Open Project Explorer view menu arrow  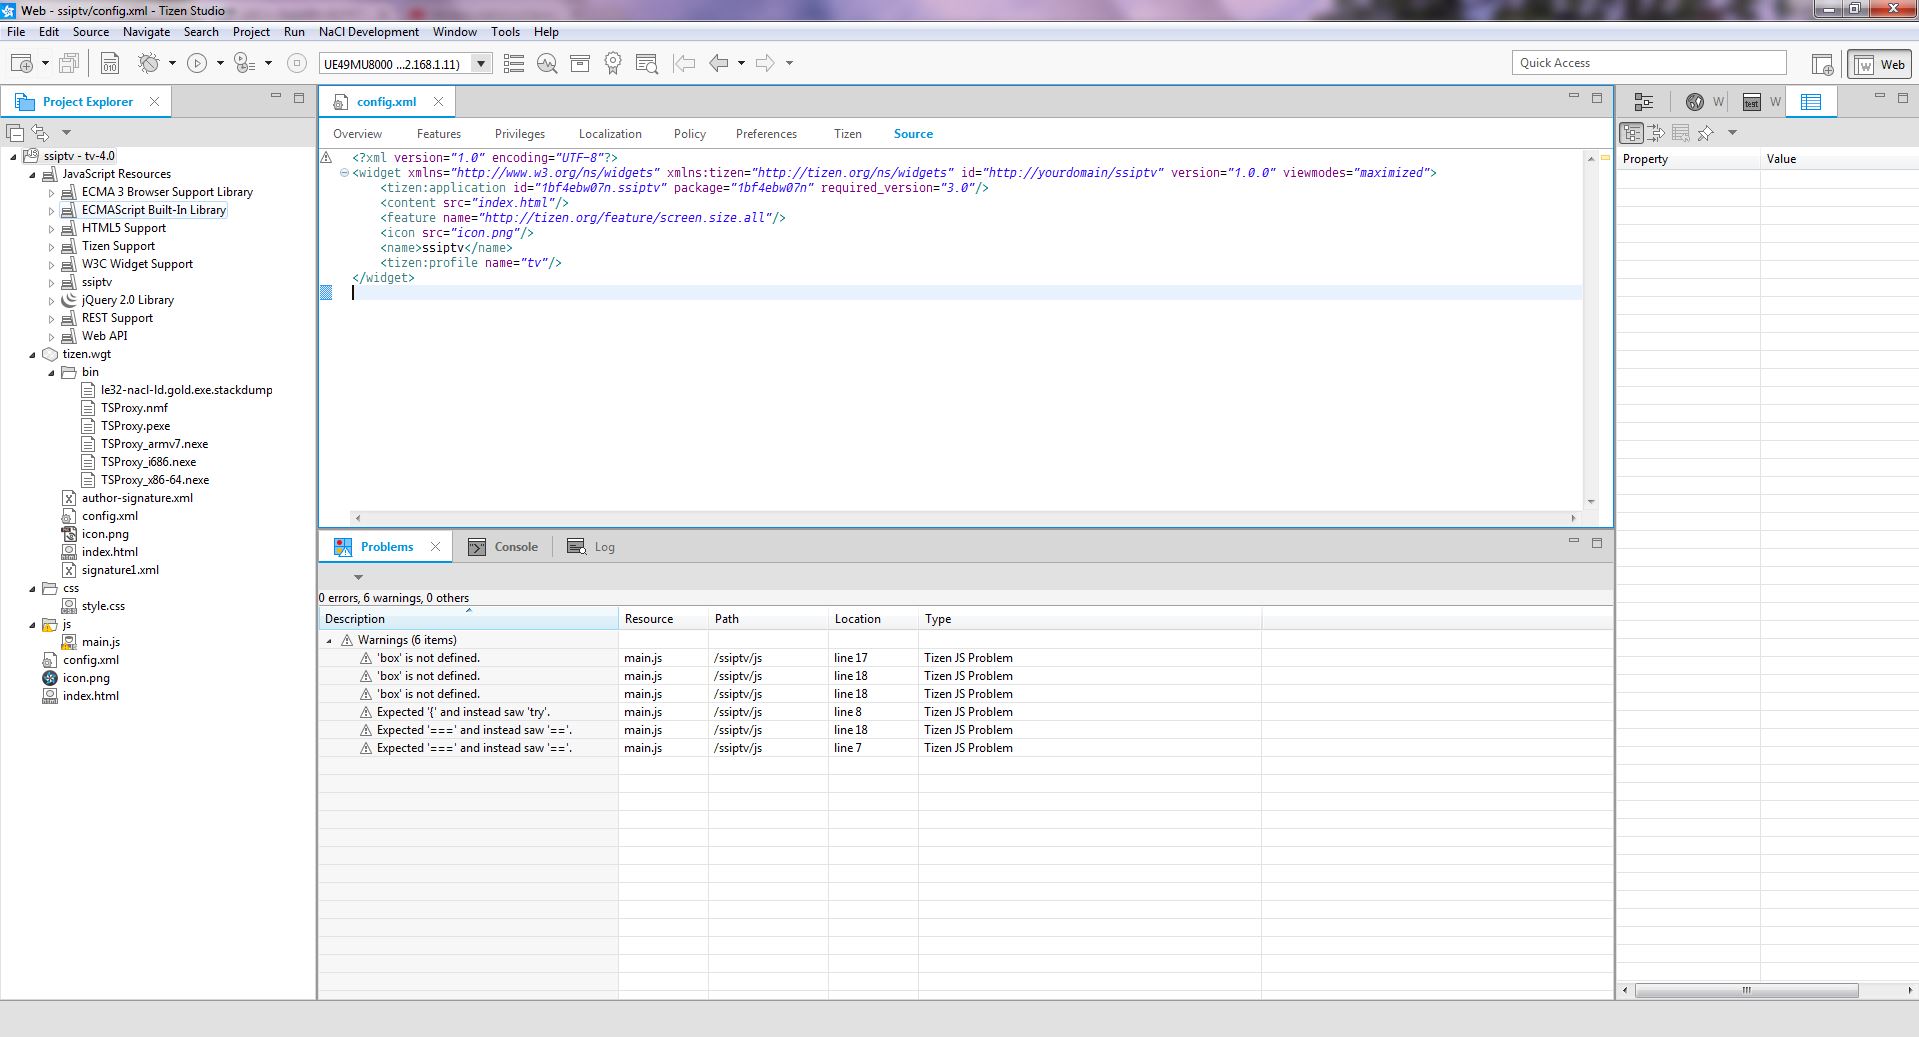point(66,132)
